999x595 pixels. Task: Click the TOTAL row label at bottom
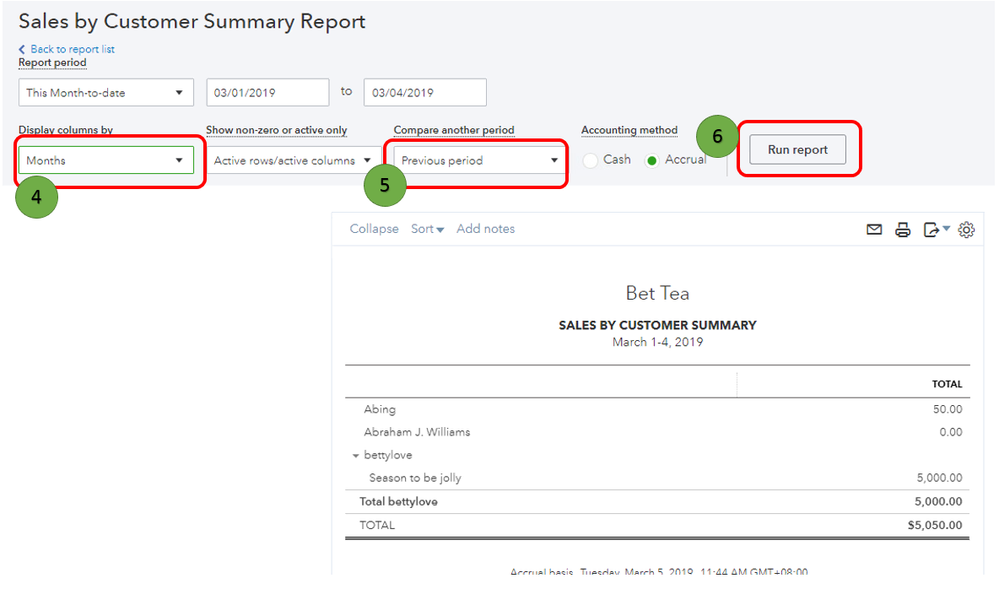click(377, 525)
